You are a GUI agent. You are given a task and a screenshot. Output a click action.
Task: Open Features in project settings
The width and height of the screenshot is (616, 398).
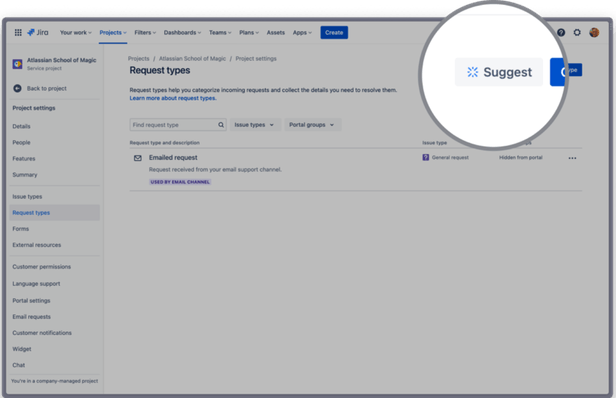(24, 158)
